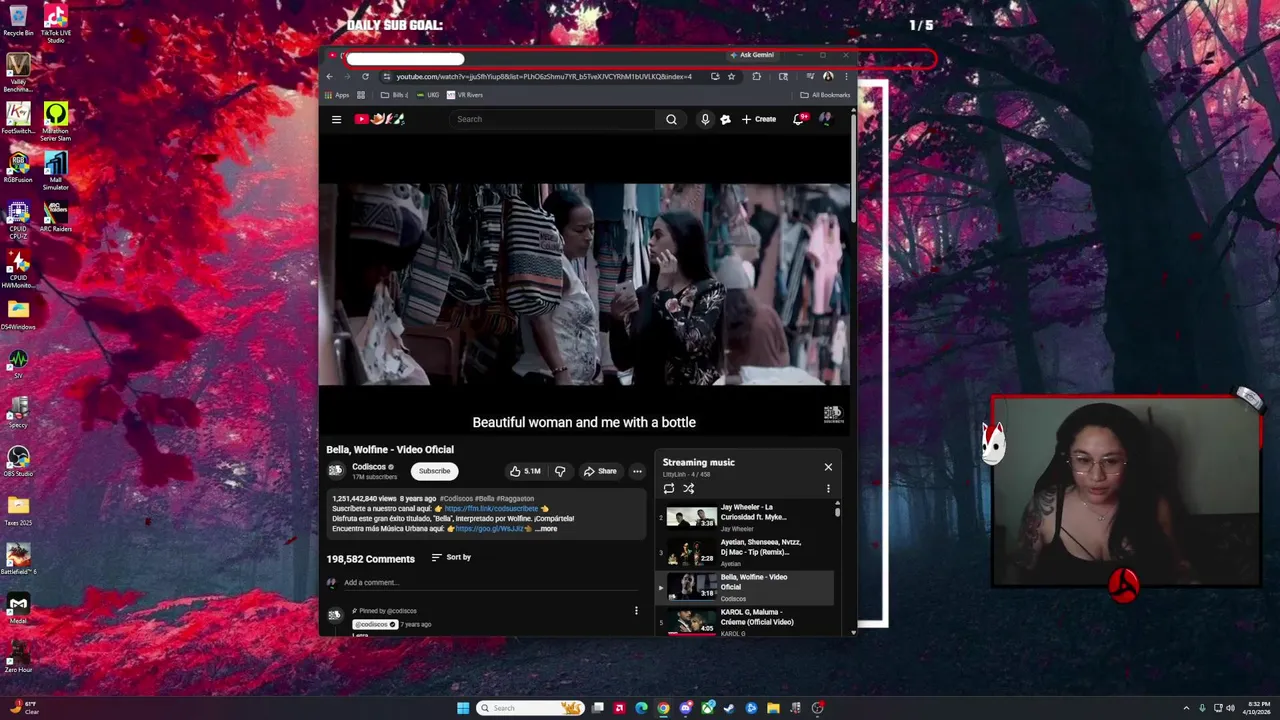The image size is (1280, 720).
Task: Open the Sort by comments dropdown
Action: pos(451,557)
